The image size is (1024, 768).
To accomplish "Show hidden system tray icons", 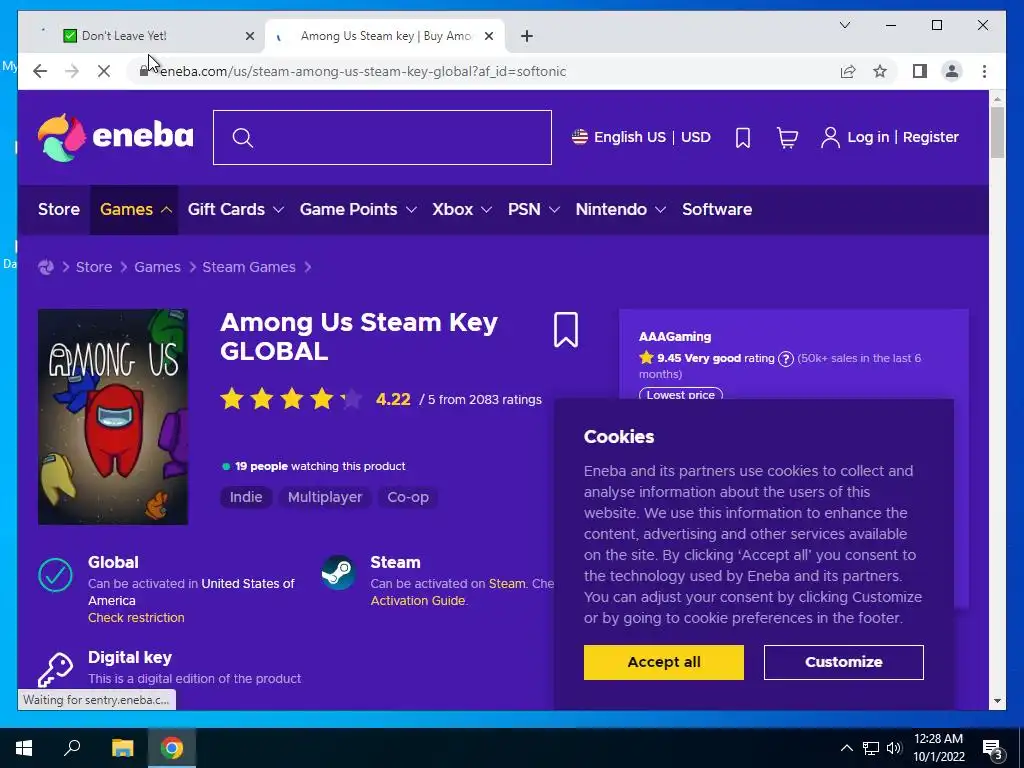I will pos(846,748).
